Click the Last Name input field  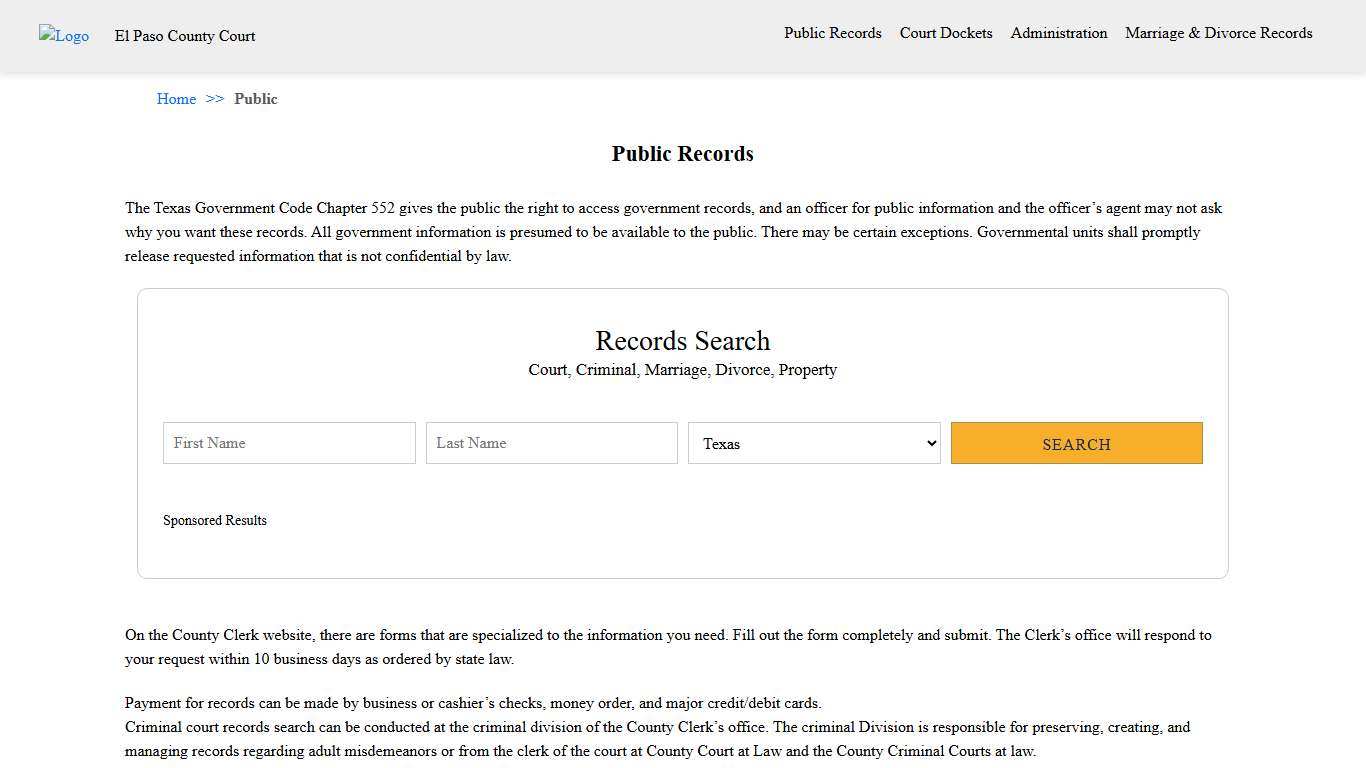coord(551,443)
